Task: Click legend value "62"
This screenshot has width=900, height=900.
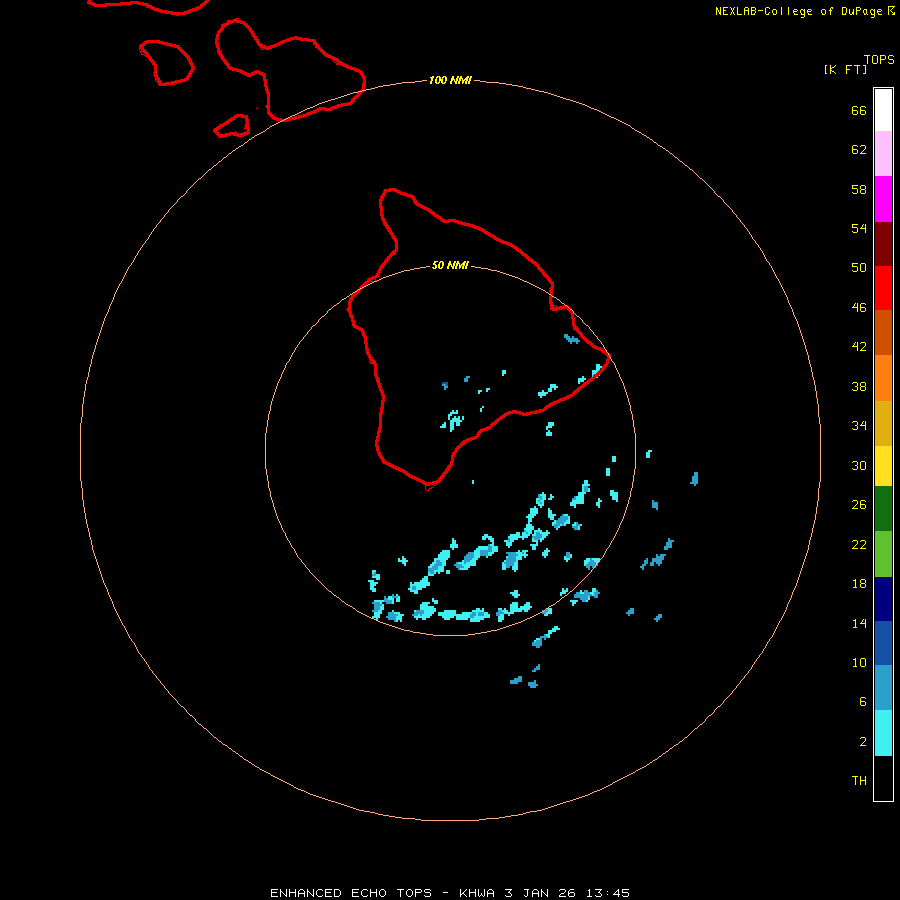Action: [x=859, y=149]
